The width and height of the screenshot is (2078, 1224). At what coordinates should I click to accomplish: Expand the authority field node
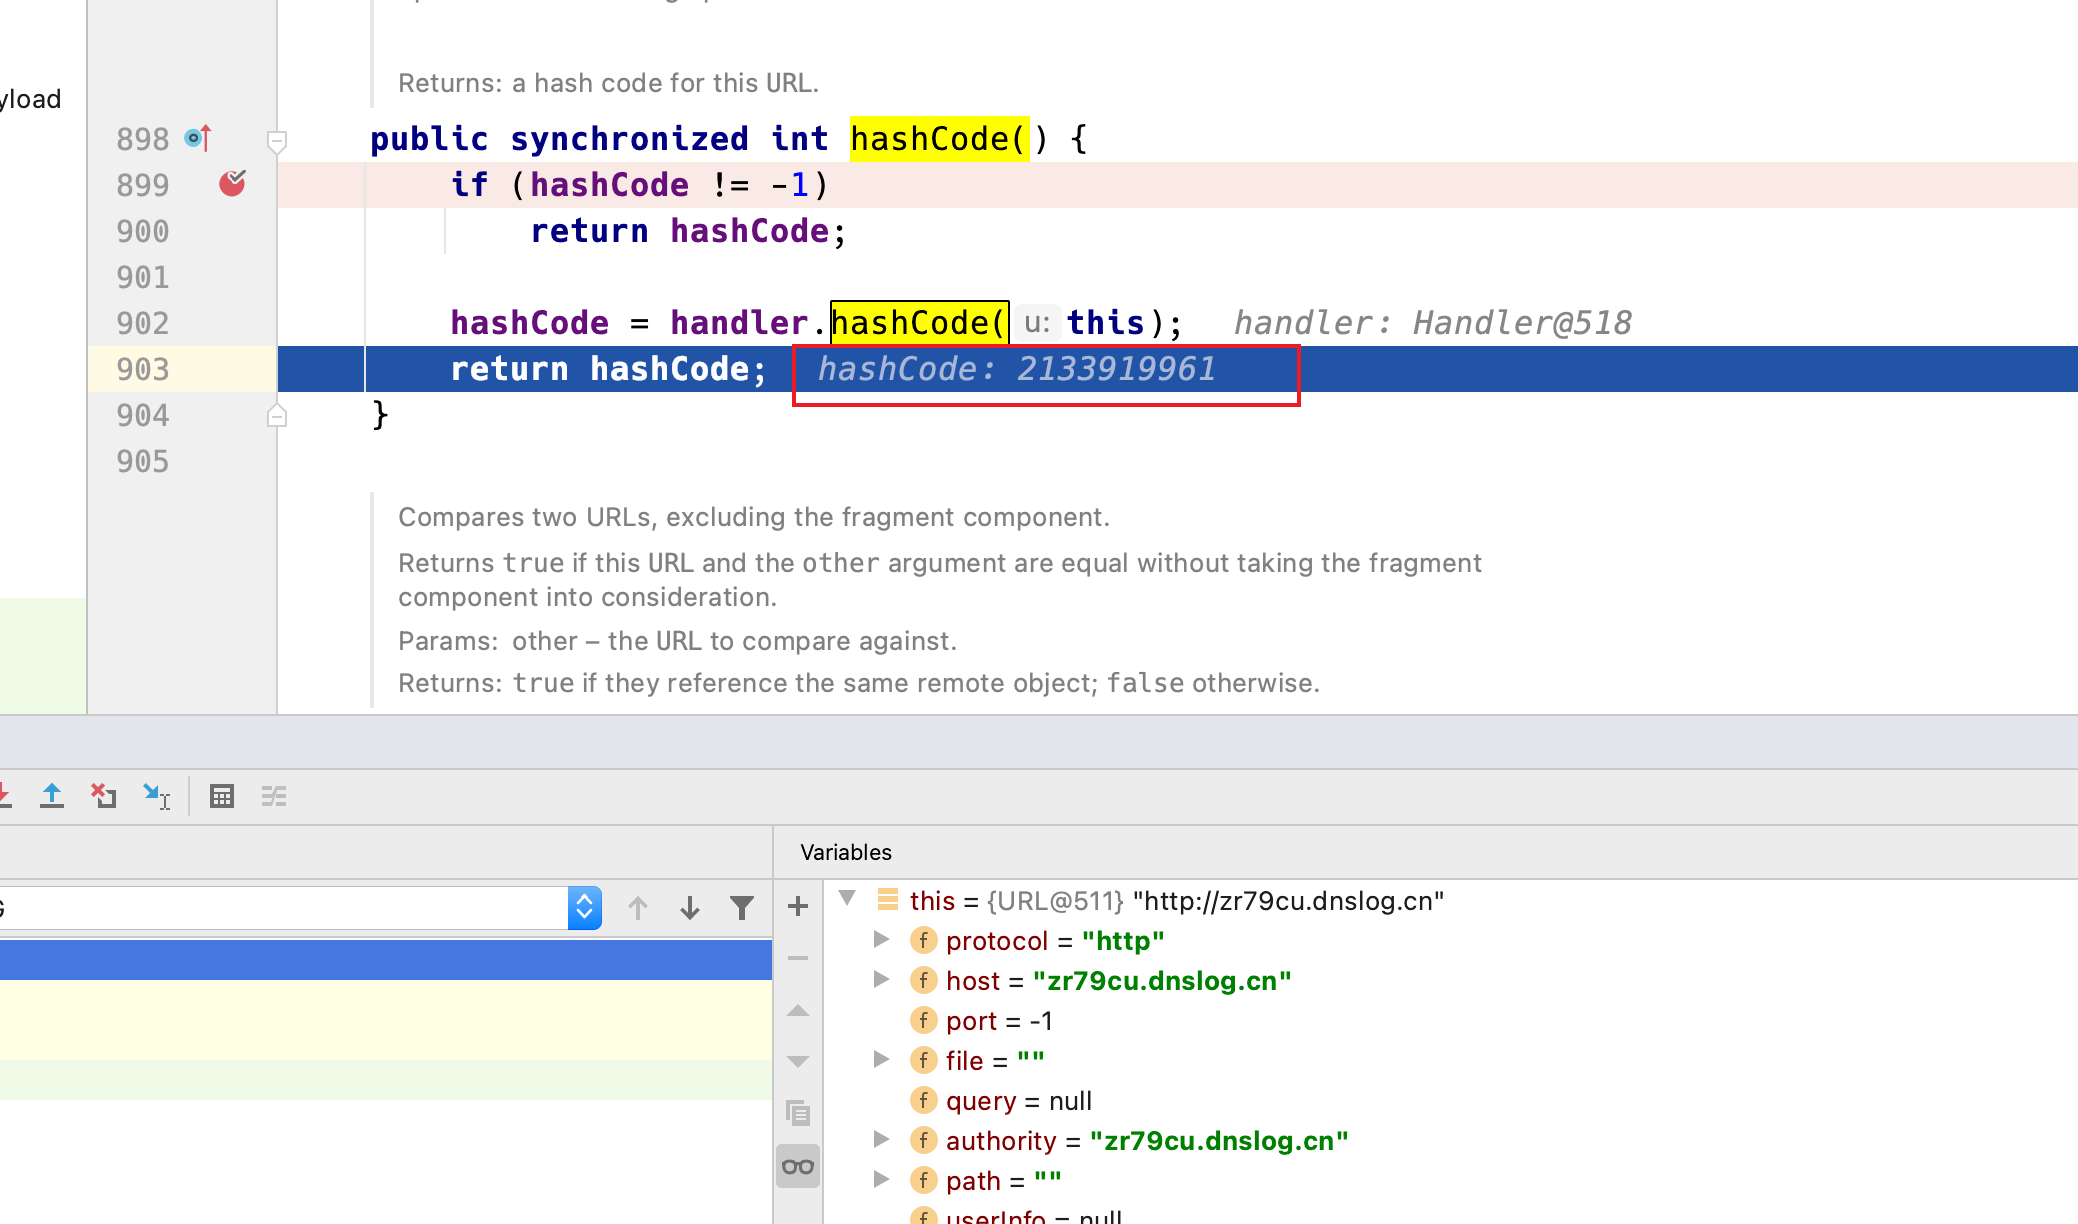881,1139
